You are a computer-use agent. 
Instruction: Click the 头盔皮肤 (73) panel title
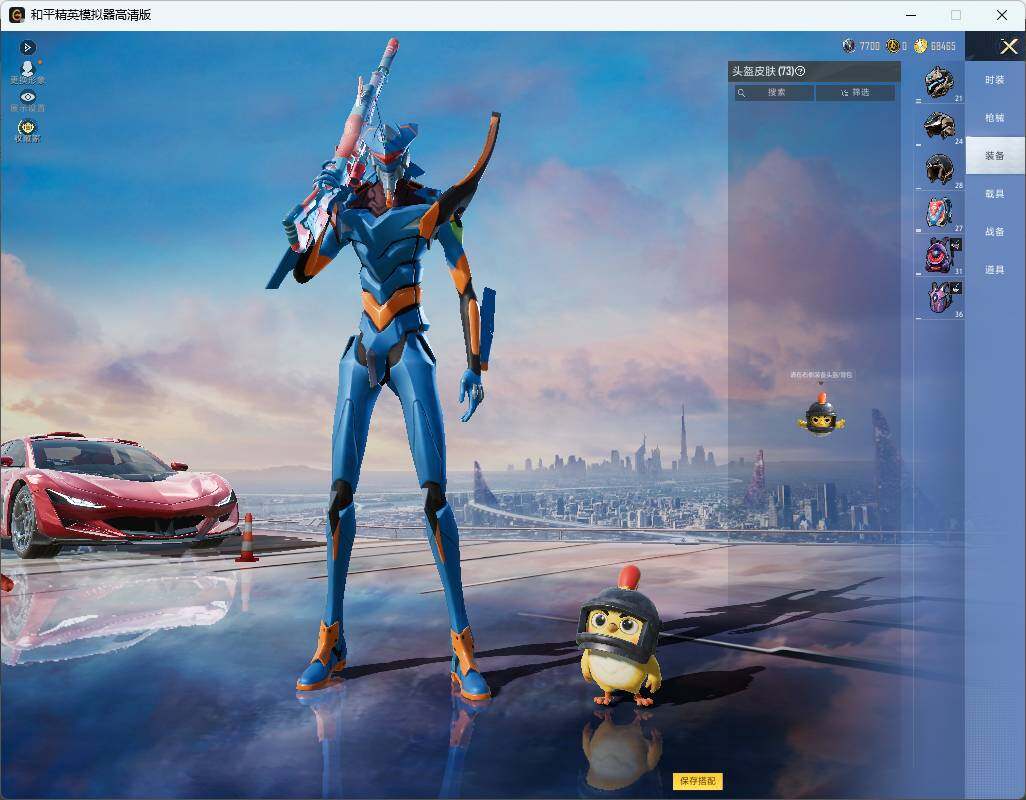coord(763,71)
